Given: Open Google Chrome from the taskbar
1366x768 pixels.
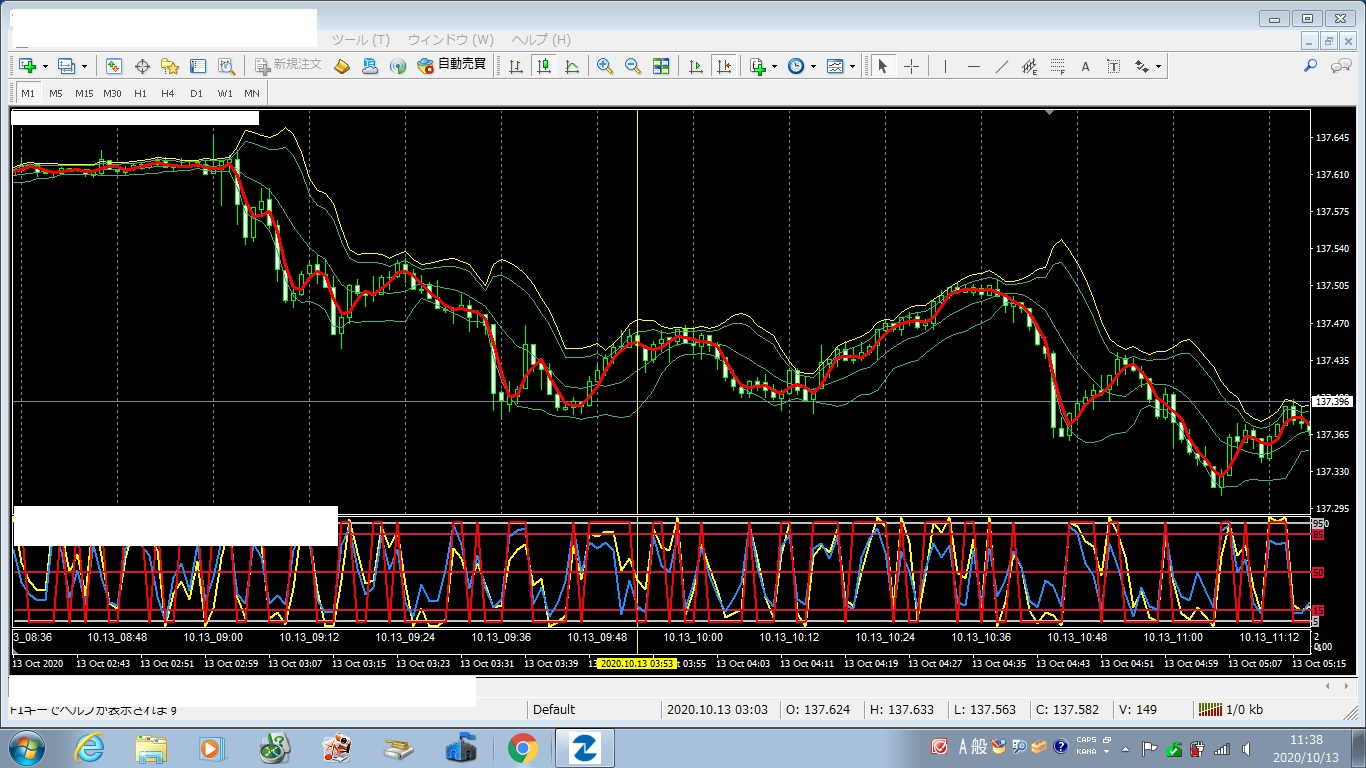Looking at the screenshot, I should pos(522,748).
